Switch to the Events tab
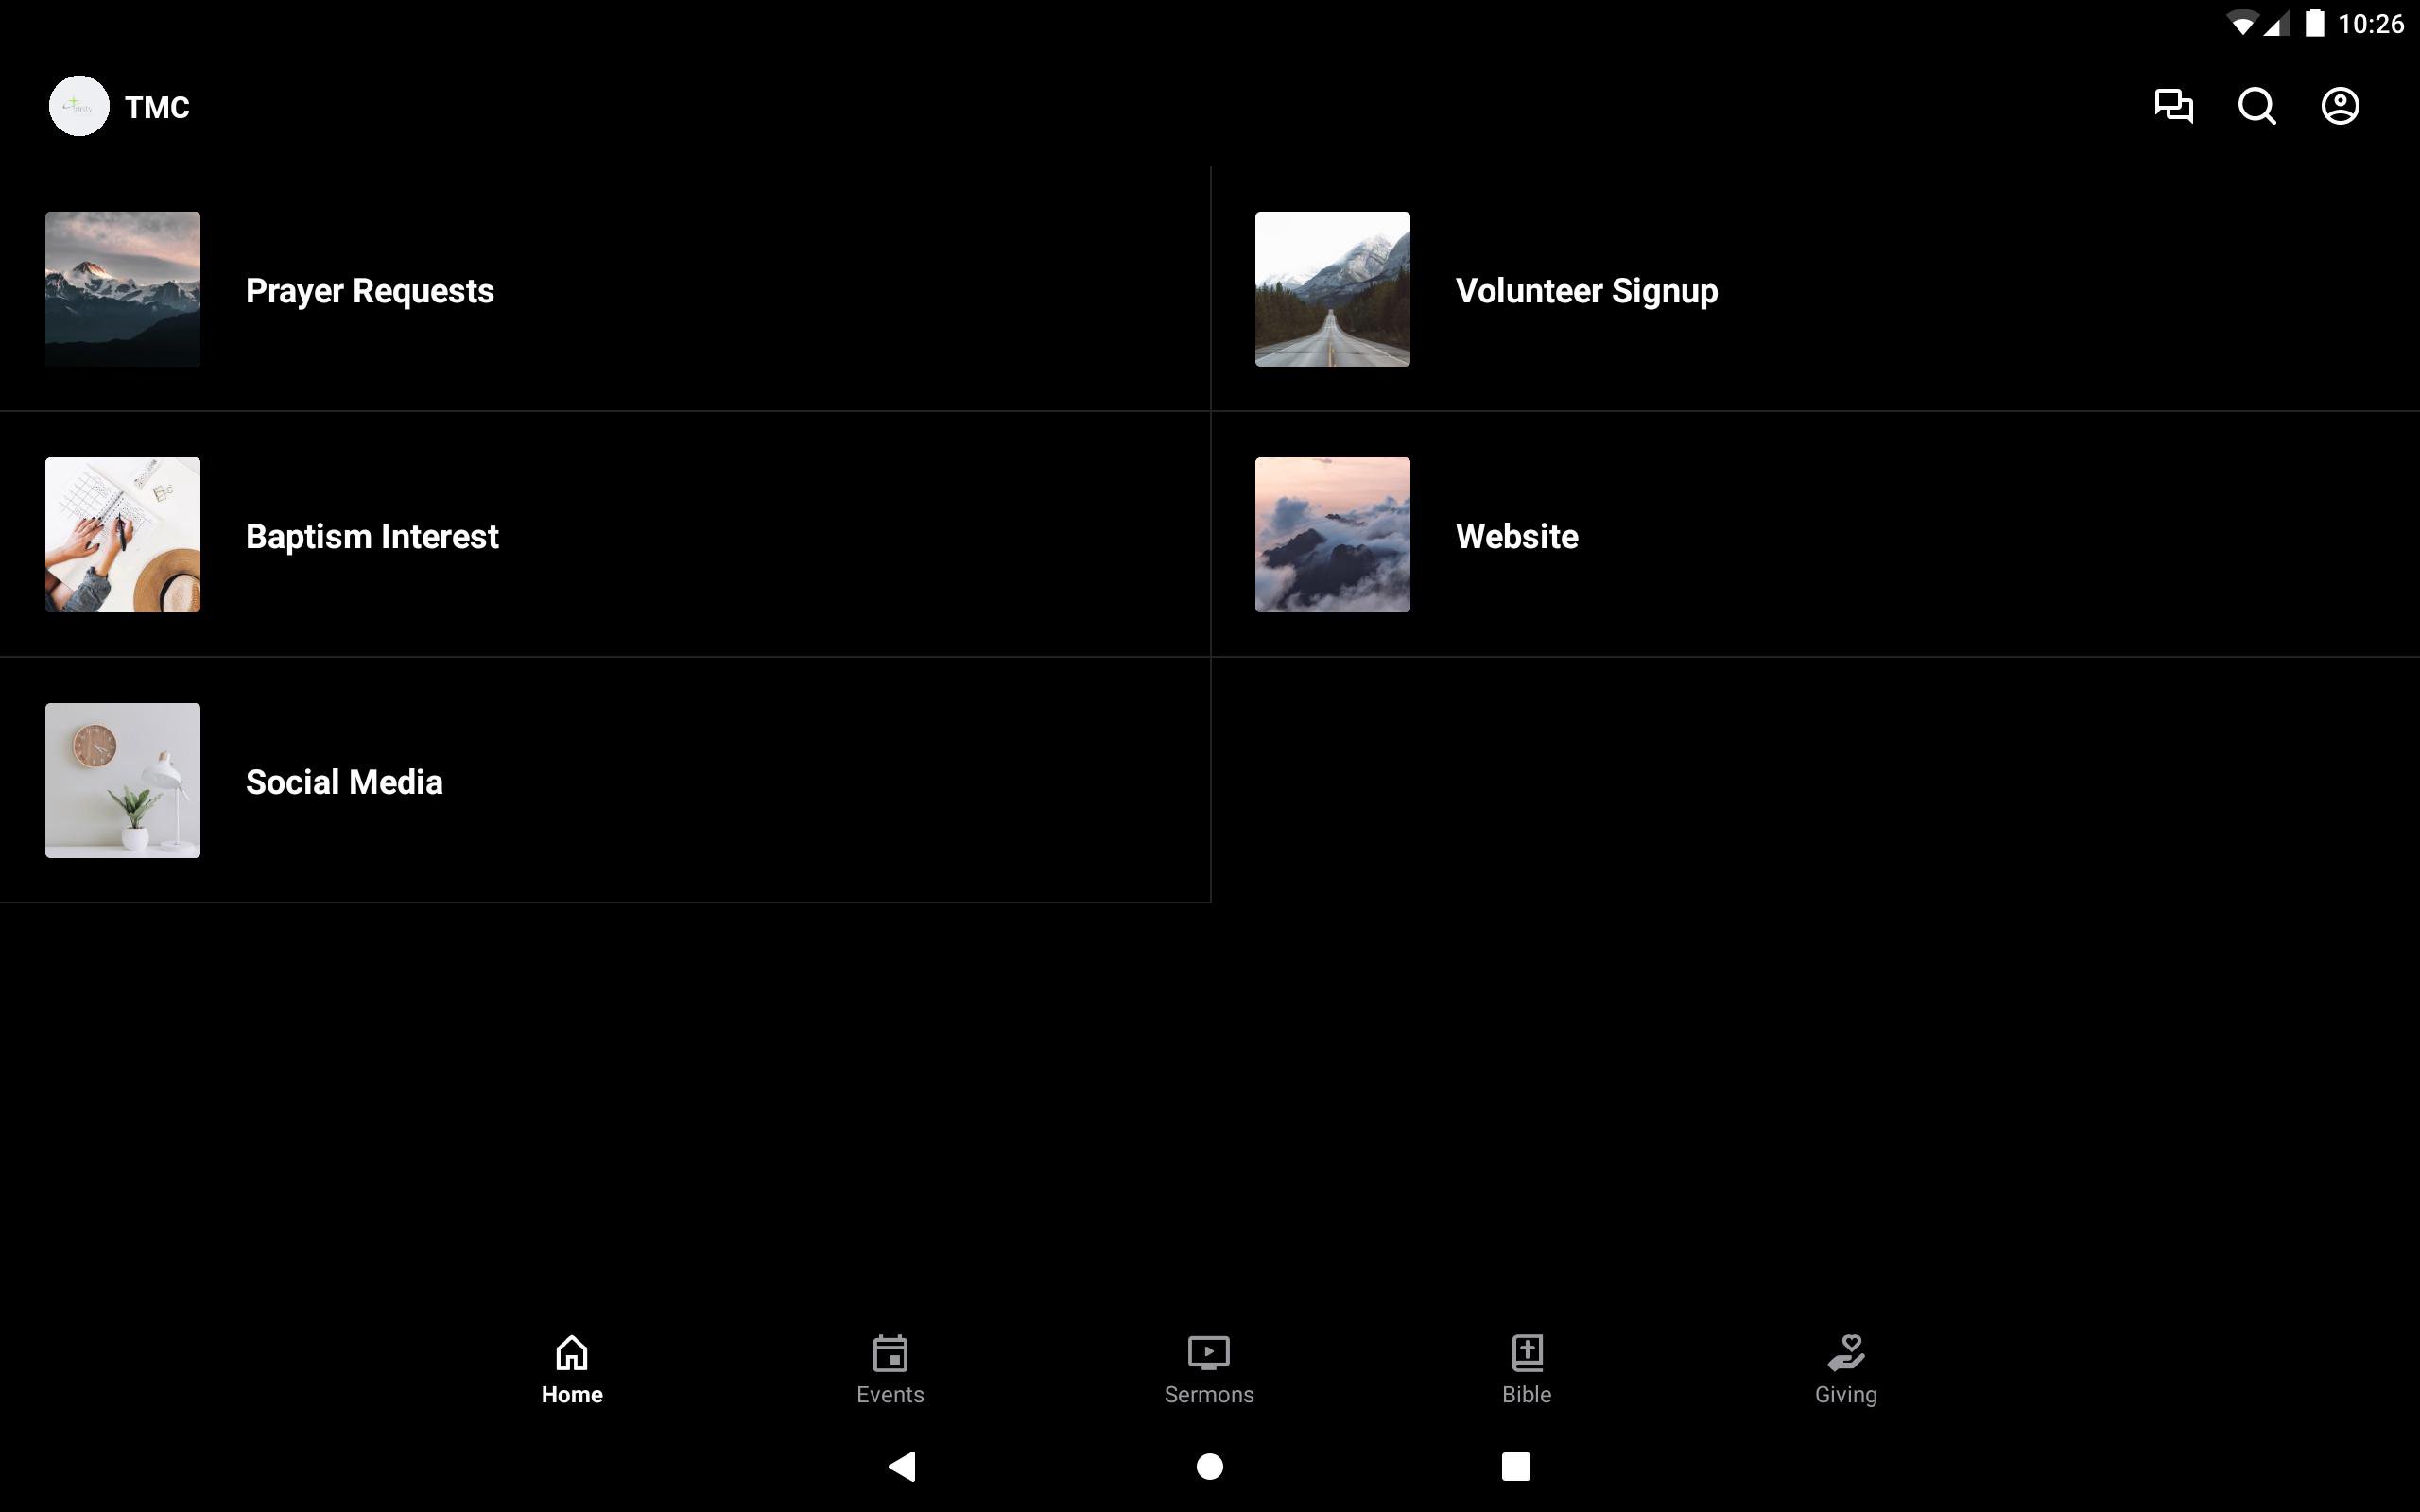The height and width of the screenshot is (1512, 2420). click(889, 1370)
